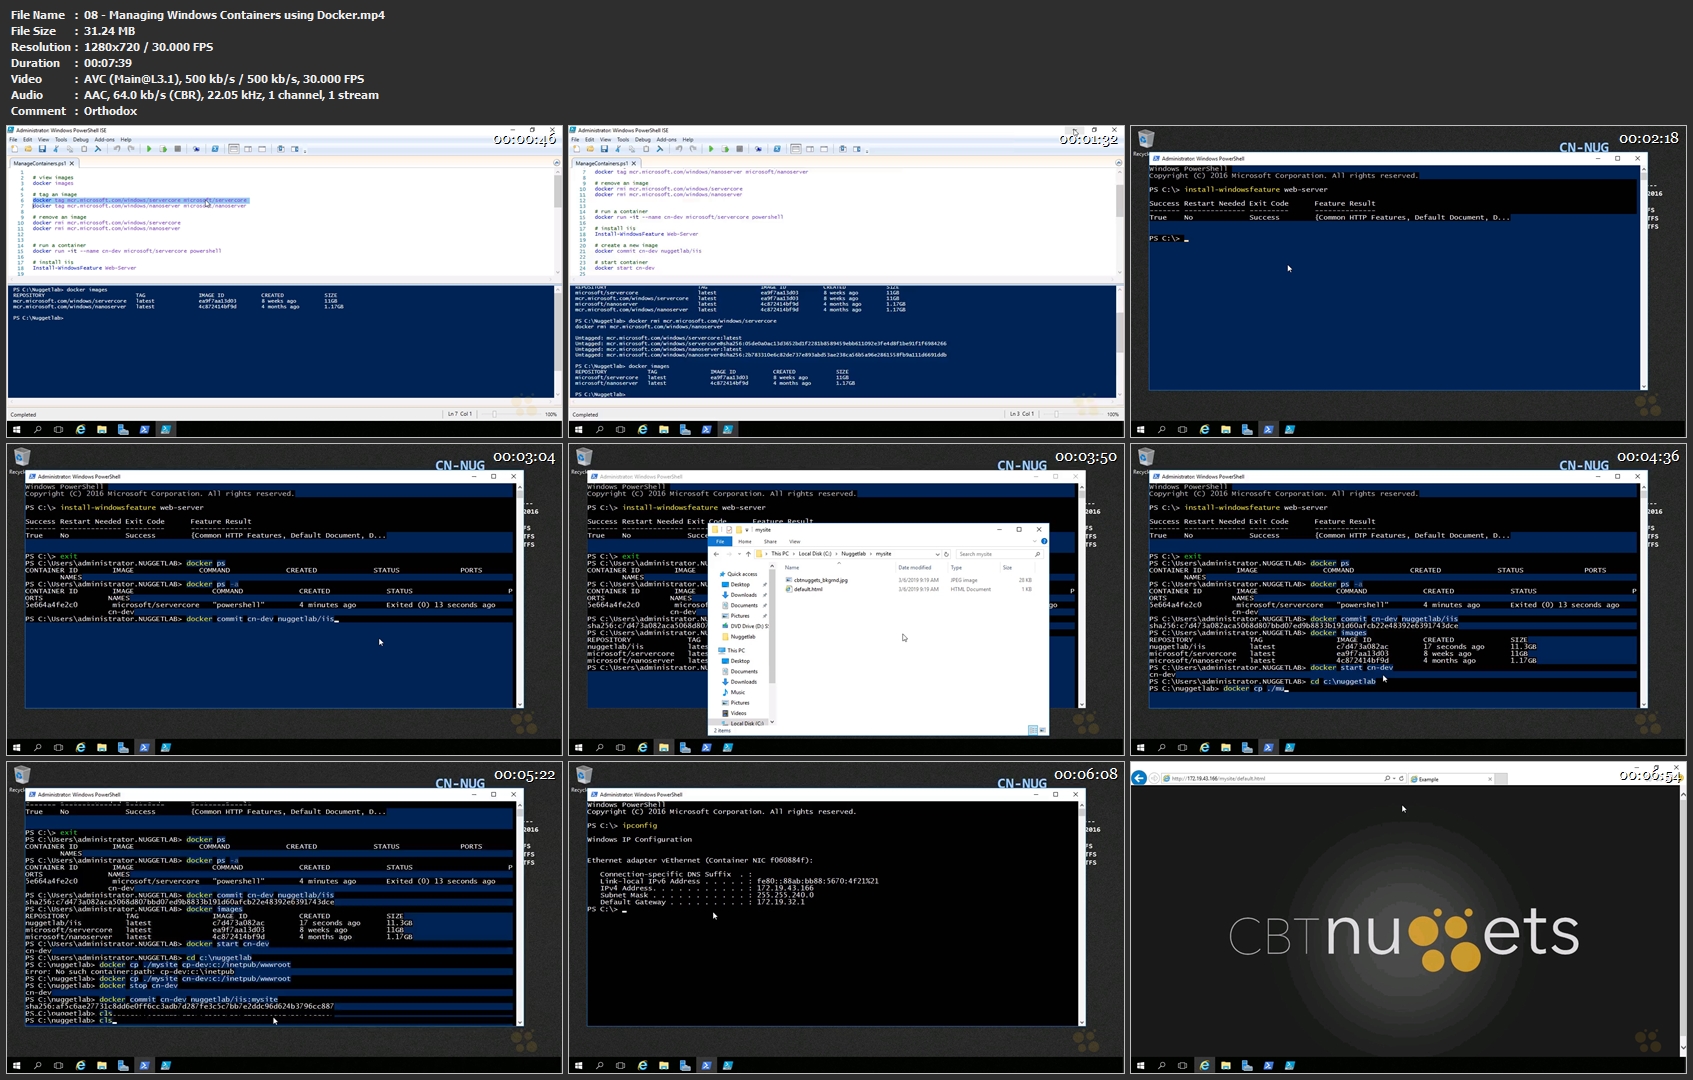Select This PC in 00:03:50 Explorer sidebar
1693x1080 pixels.
tap(732, 650)
